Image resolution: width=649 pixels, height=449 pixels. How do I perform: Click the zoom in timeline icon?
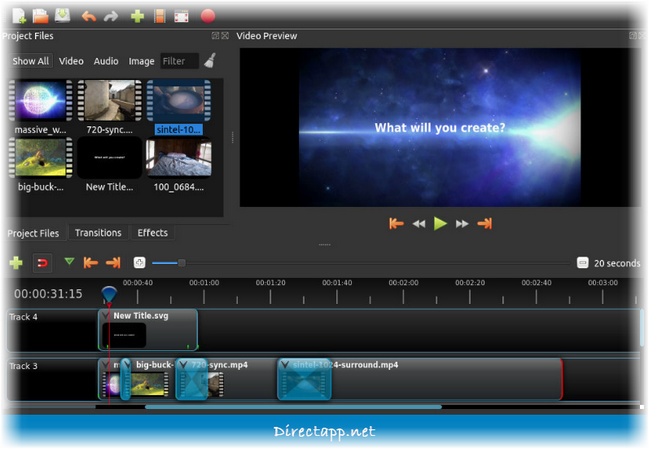coord(139,262)
